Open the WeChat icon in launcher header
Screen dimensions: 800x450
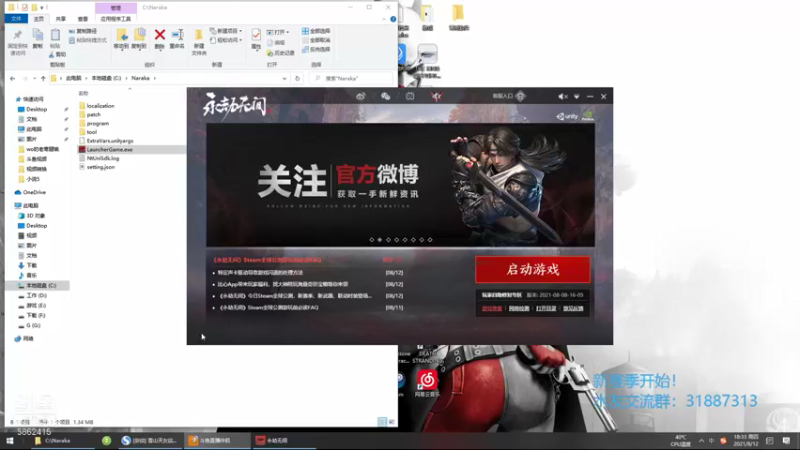[x=385, y=96]
